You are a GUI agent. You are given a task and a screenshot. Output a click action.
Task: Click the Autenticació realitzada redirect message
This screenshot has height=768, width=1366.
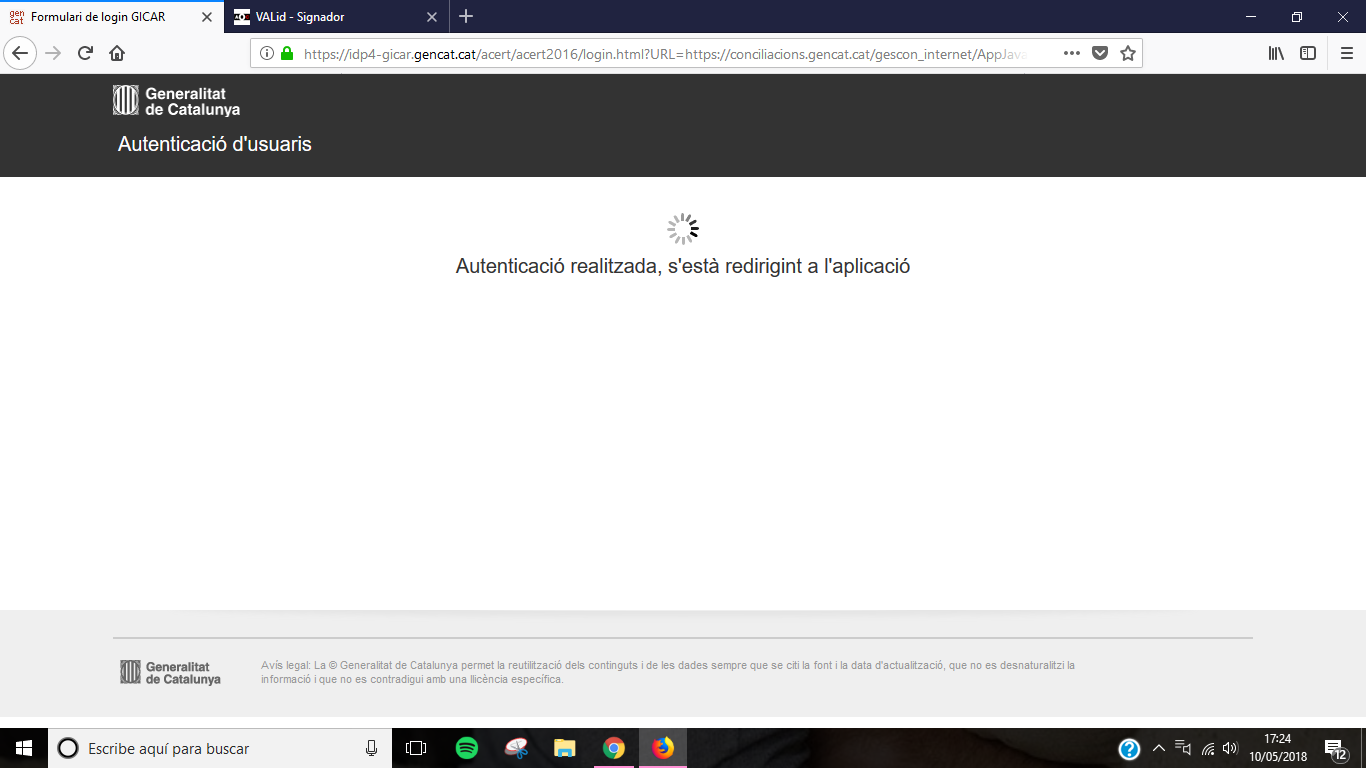[x=683, y=266]
